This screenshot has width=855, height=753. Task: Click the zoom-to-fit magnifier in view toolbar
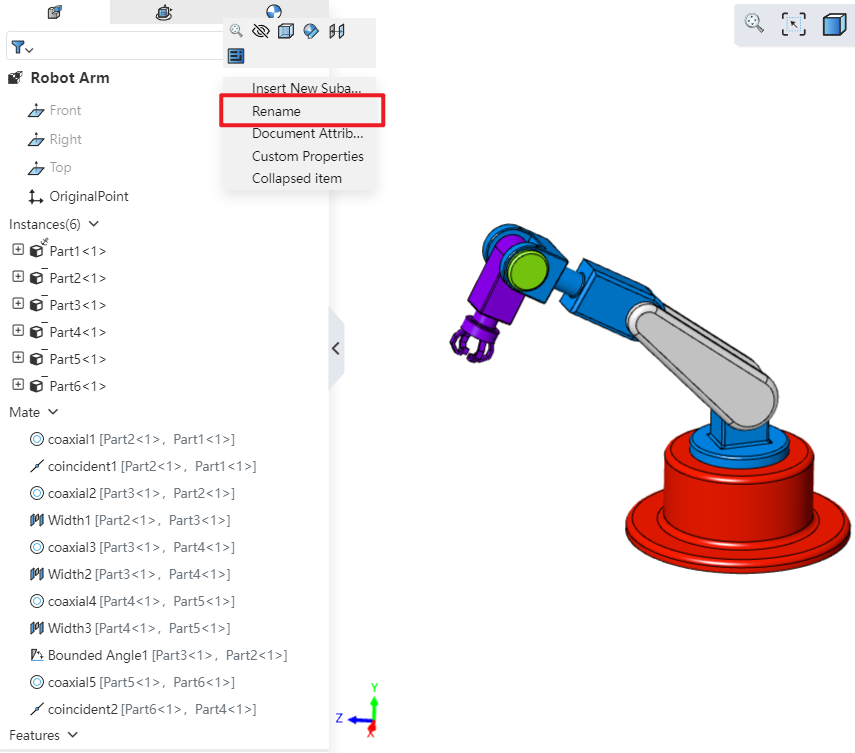[755, 24]
